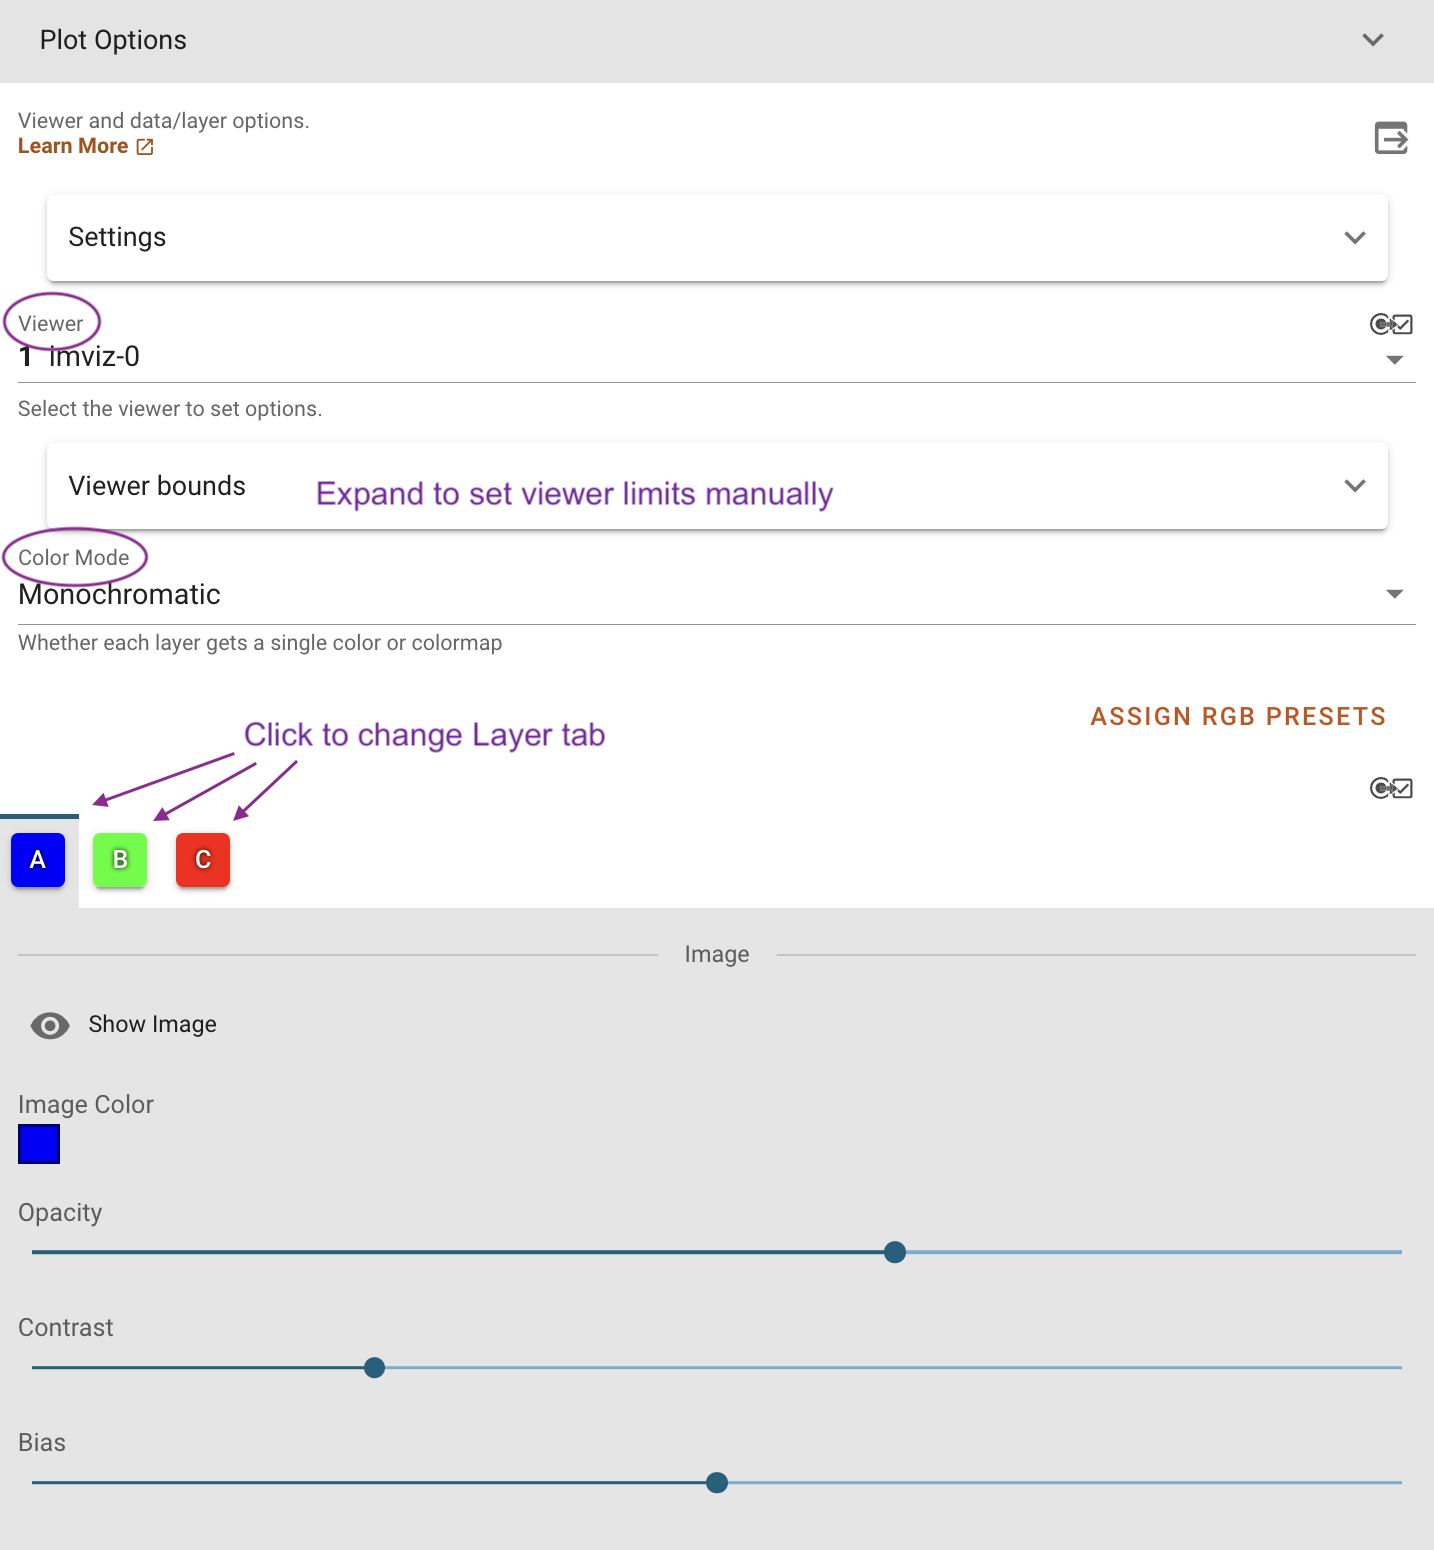Click the Contrast slider handle
Image resolution: width=1434 pixels, height=1550 pixels.
tap(374, 1367)
